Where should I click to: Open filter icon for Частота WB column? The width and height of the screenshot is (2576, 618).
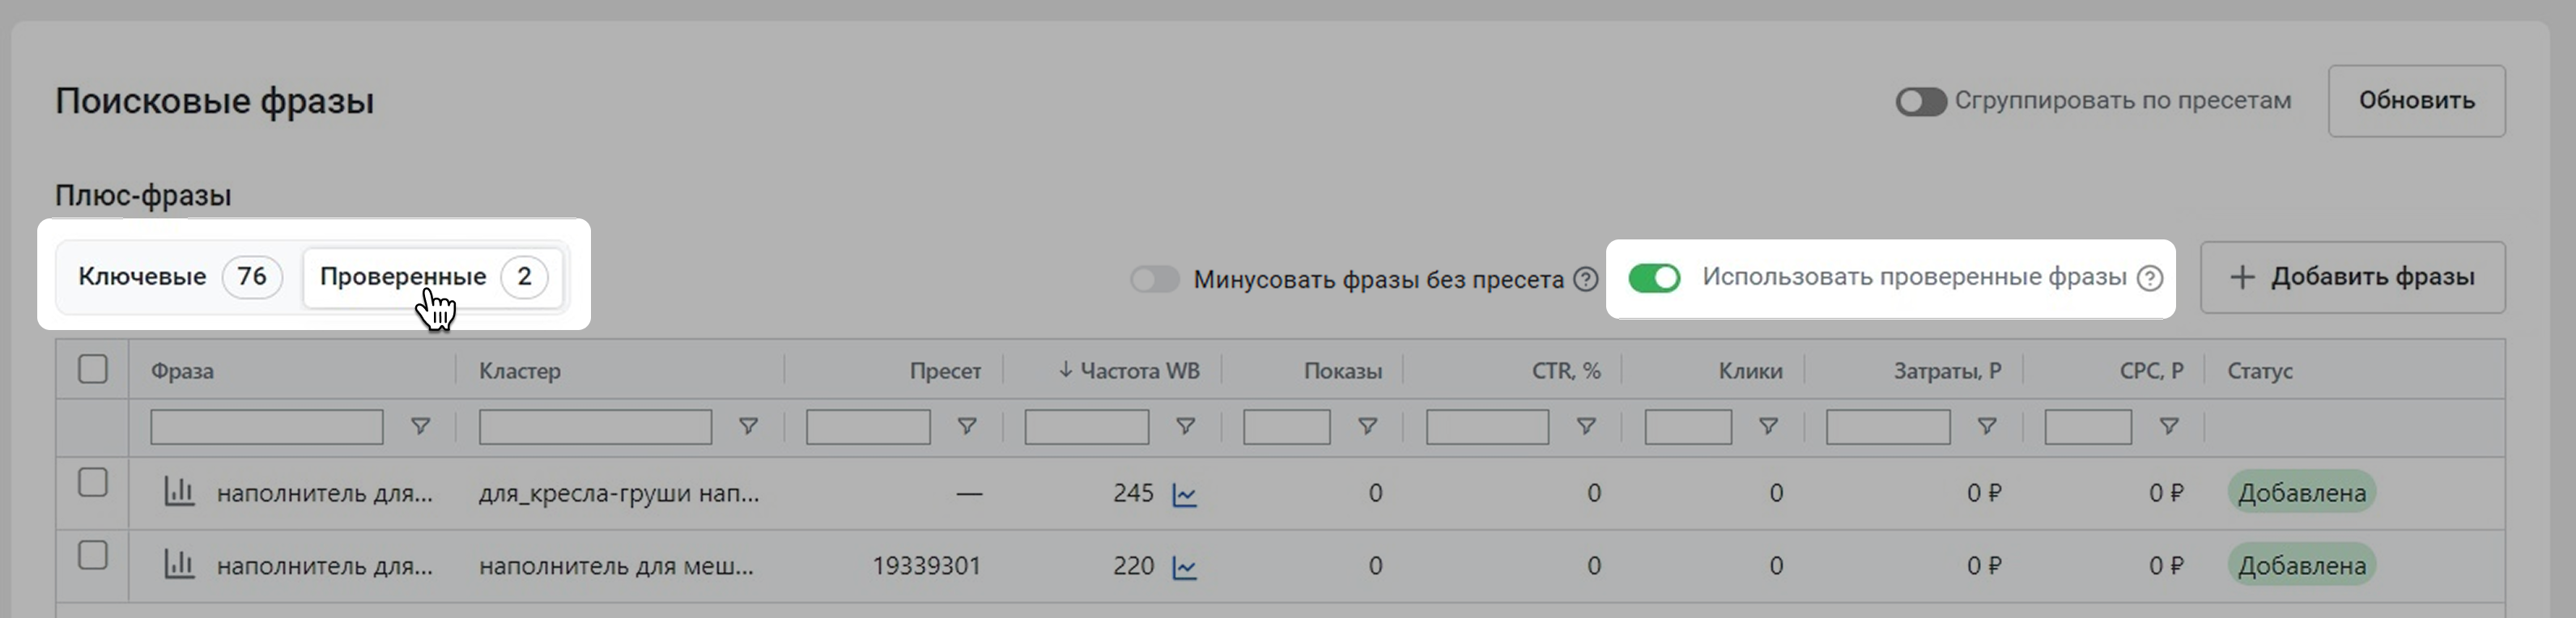pyautogui.click(x=1185, y=427)
